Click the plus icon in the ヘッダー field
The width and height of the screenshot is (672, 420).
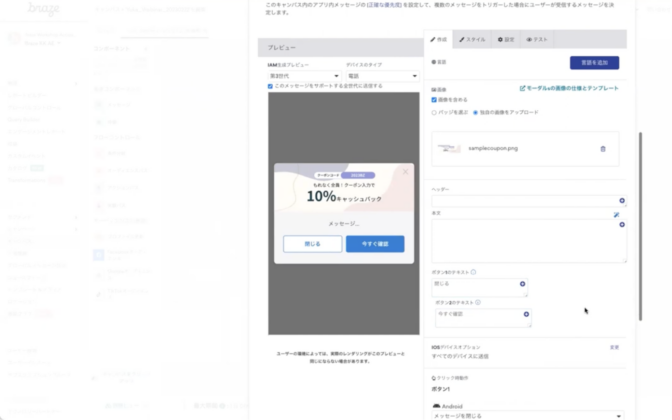(x=622, y=201)
